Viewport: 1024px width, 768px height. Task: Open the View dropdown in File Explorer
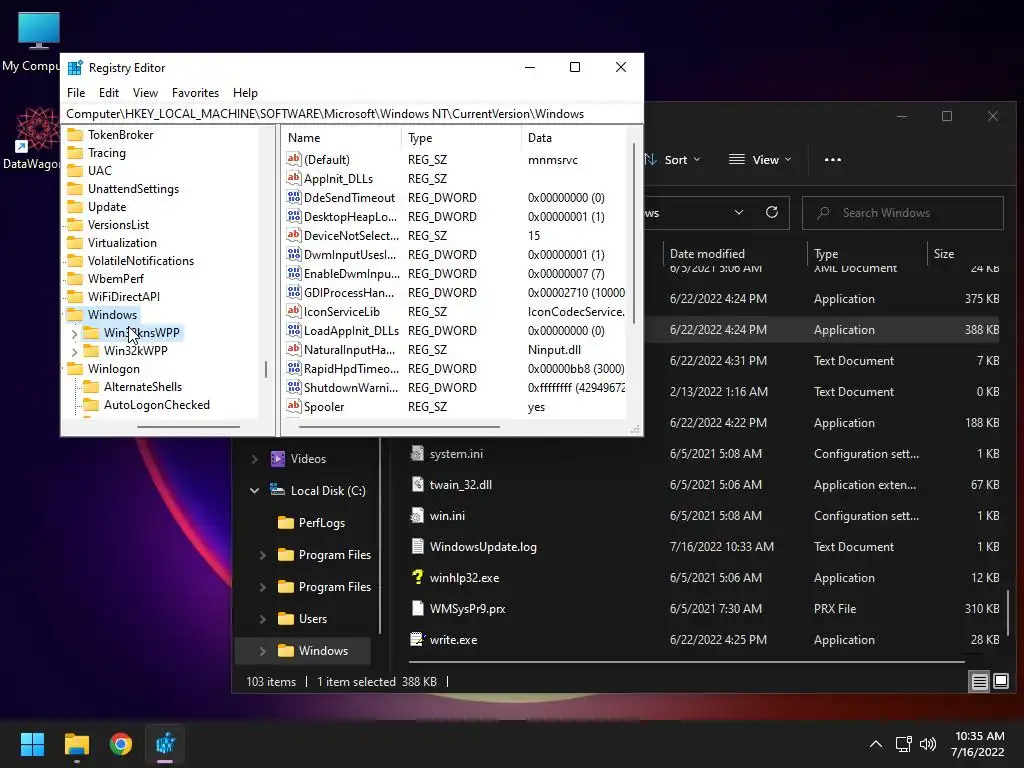[760, 160]
